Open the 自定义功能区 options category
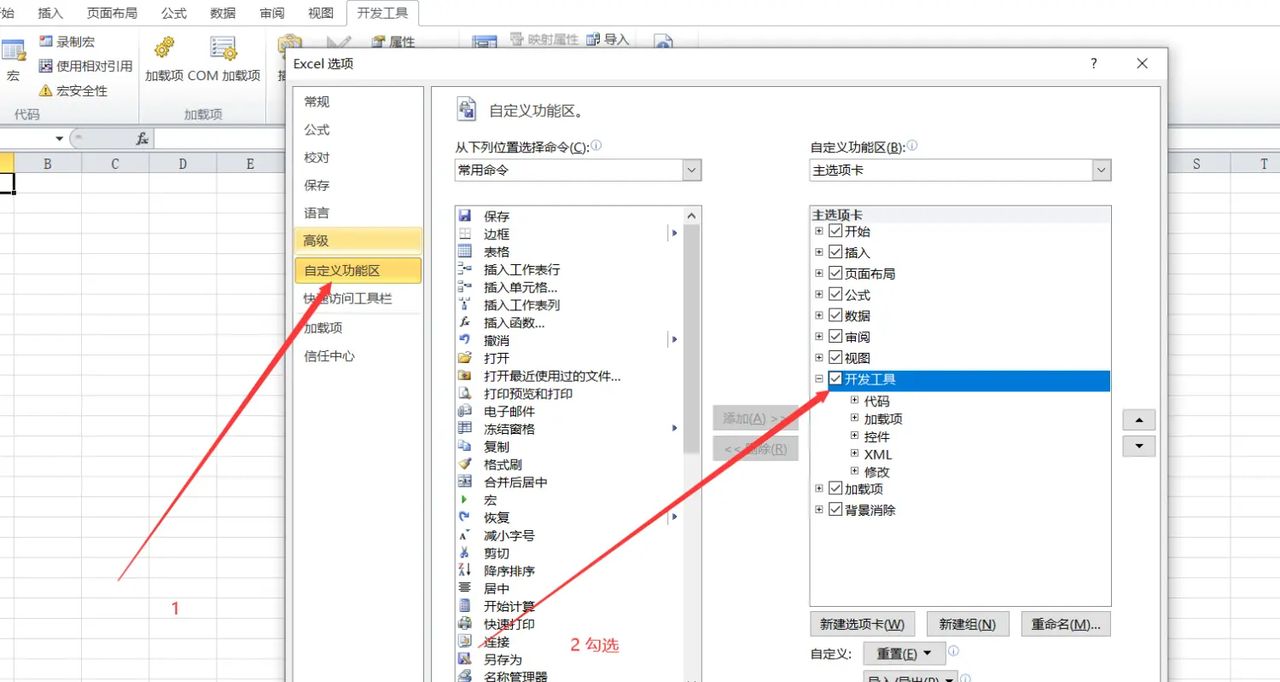 click(x=359, y=270)
